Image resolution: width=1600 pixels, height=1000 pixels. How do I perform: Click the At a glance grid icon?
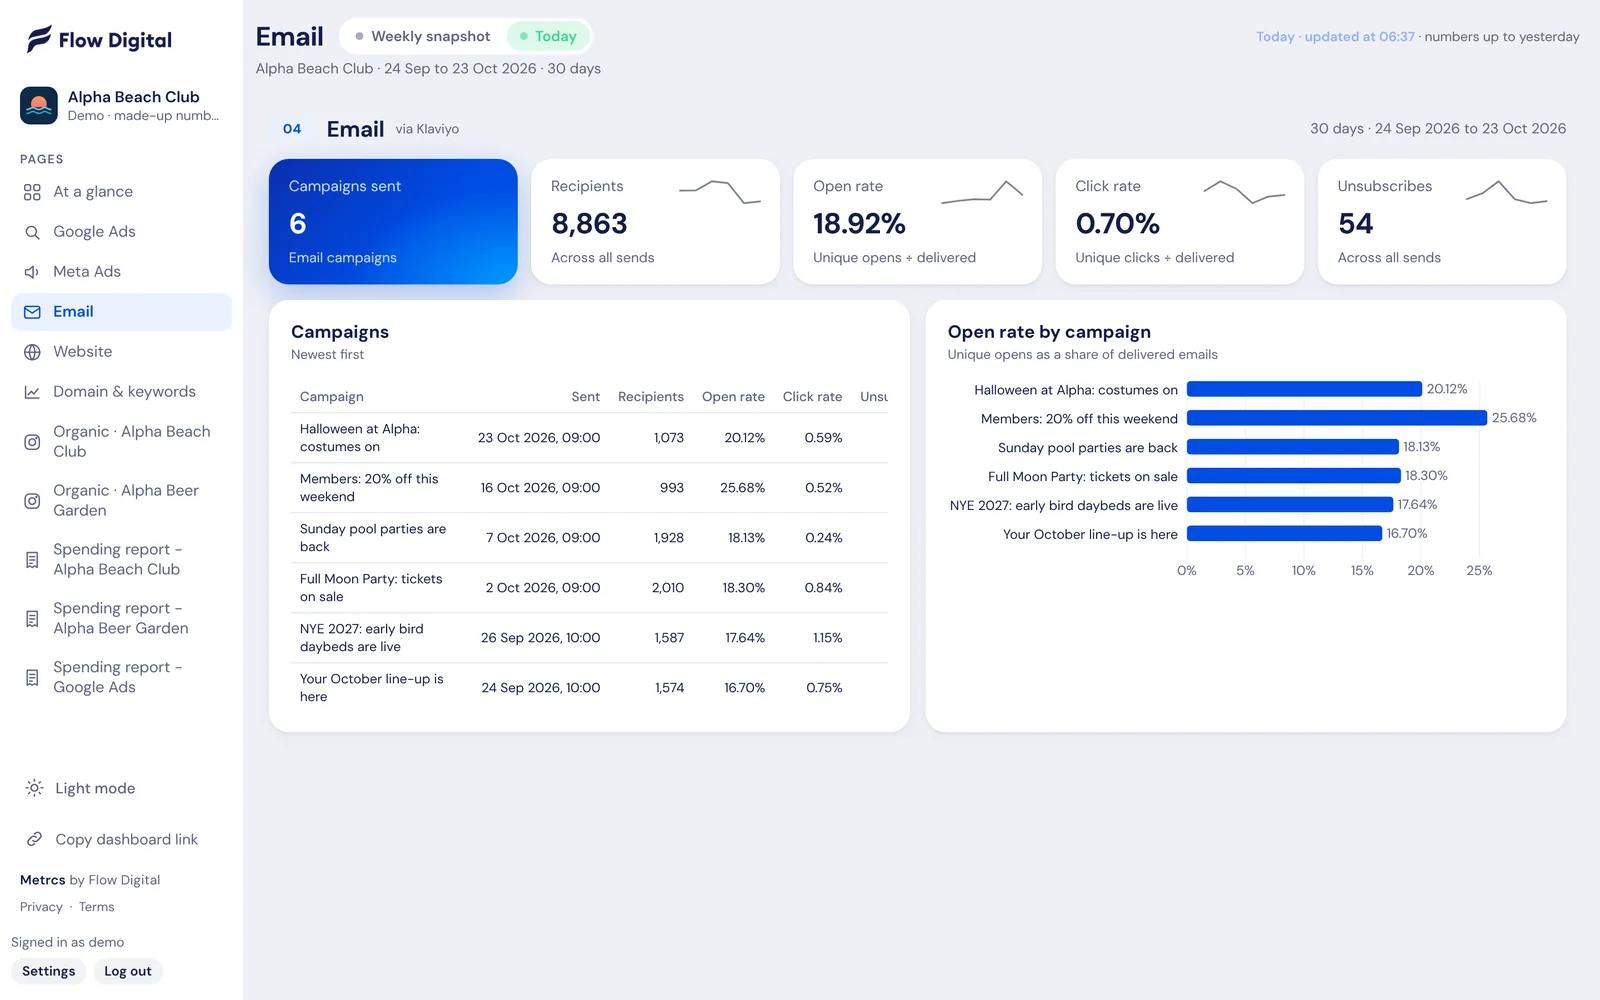32,192
